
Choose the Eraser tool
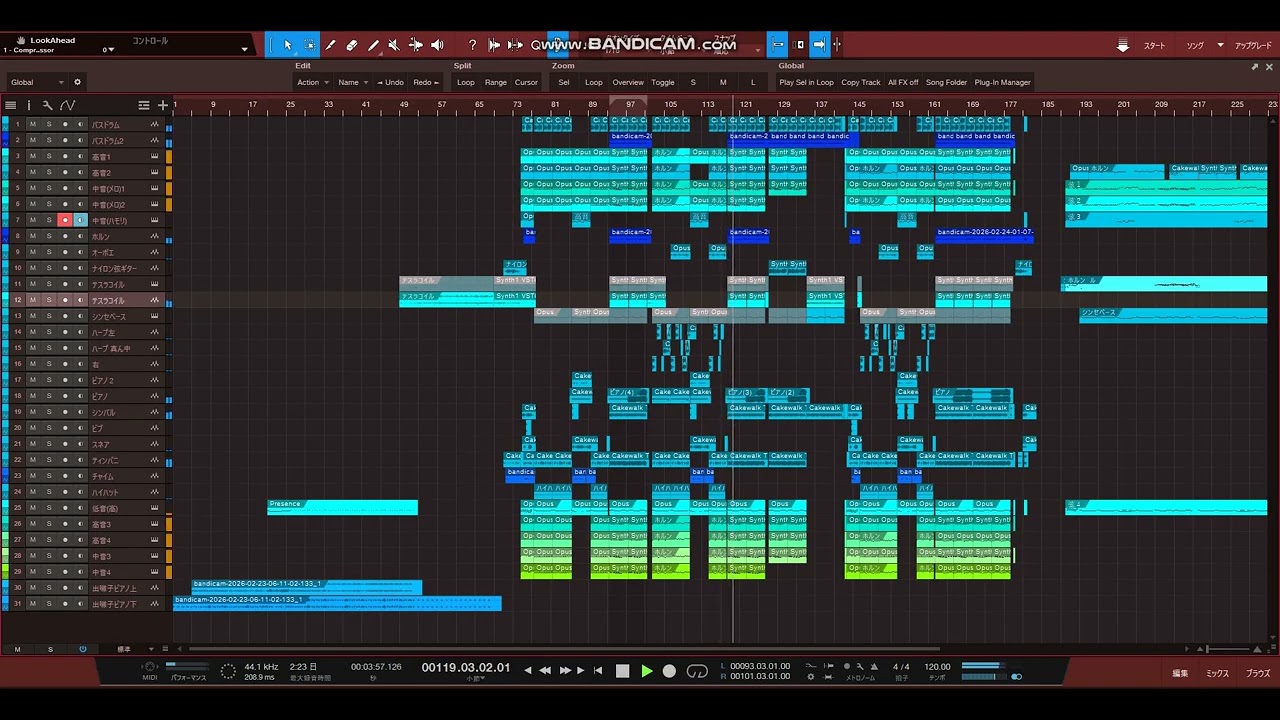coord(352,45)
